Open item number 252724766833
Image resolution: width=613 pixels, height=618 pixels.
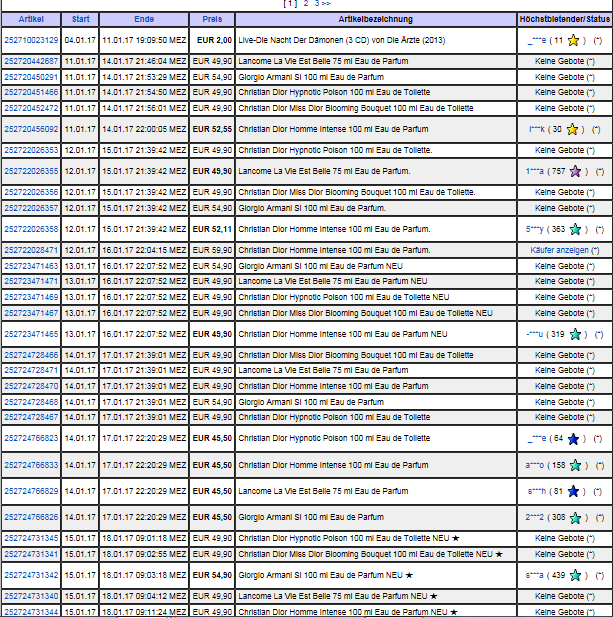[x=31, y=465]
